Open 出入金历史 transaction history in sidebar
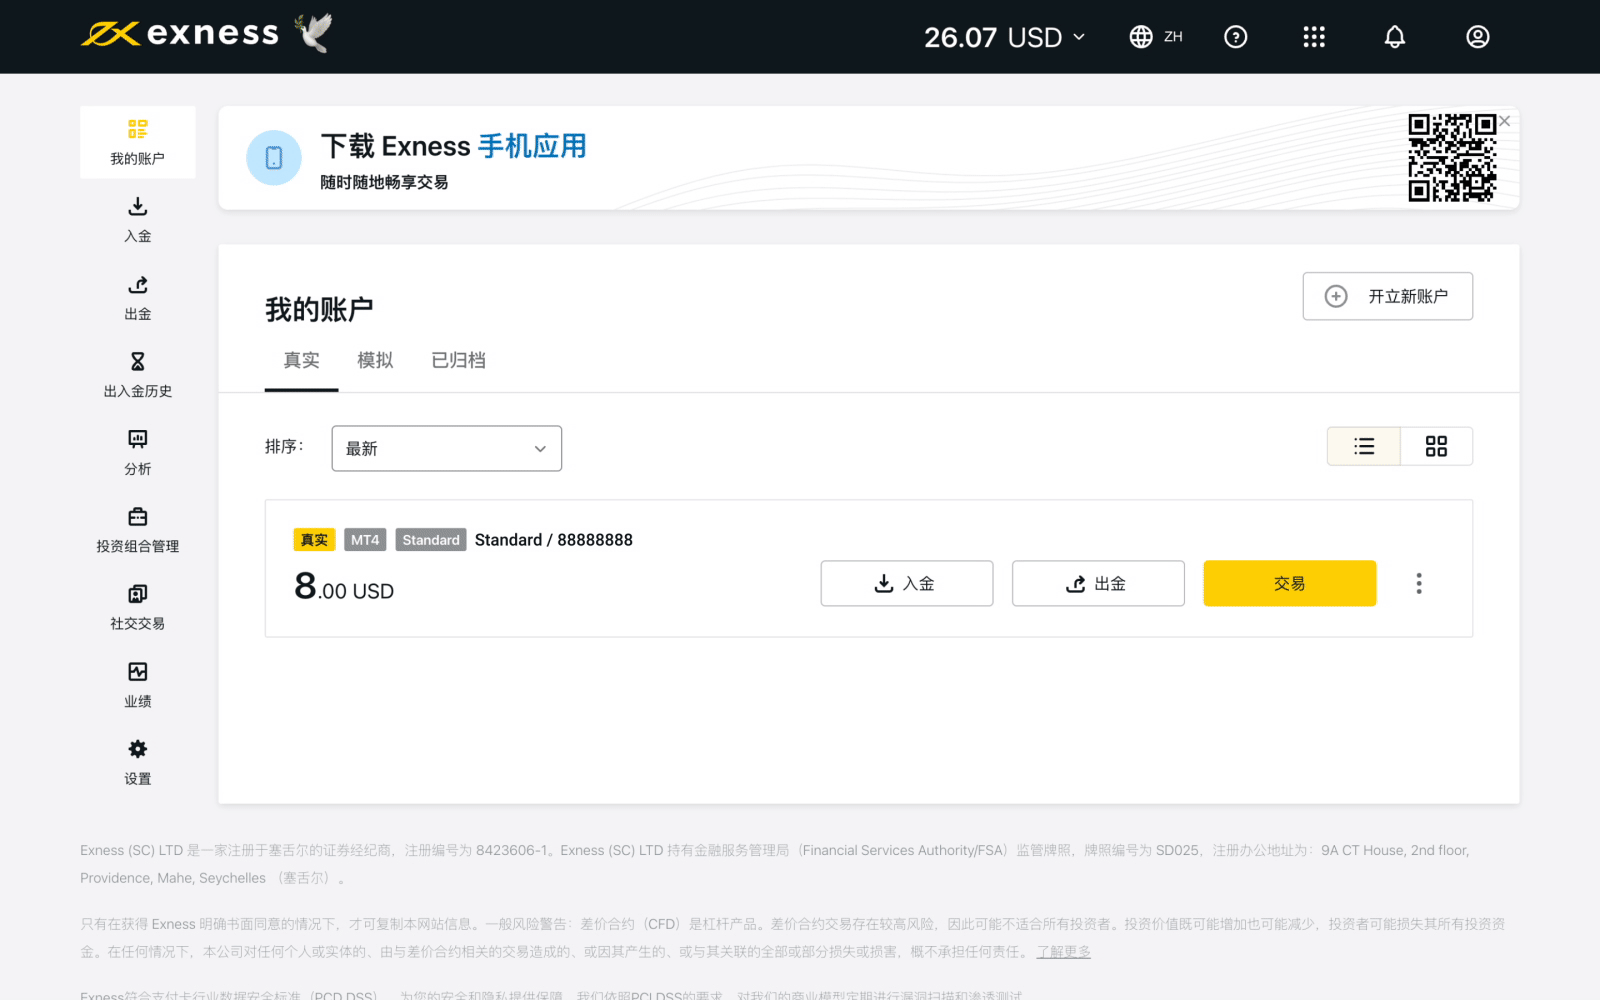This screenshot has height=1000, width=1600. [x=138, y=375]
